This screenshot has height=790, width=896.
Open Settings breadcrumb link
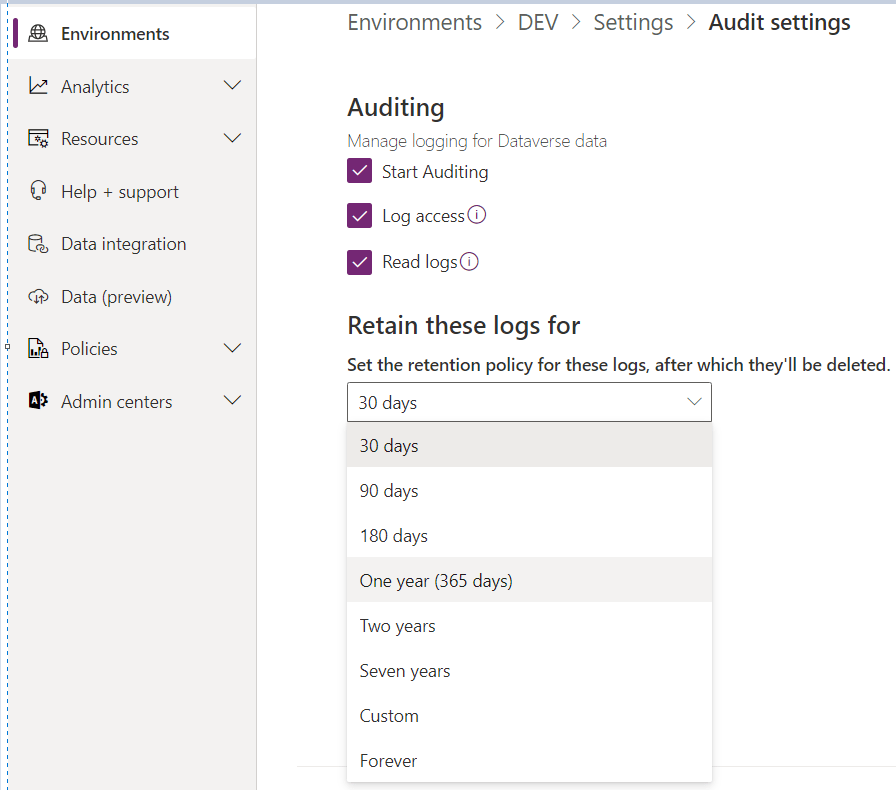pos(633,22)
